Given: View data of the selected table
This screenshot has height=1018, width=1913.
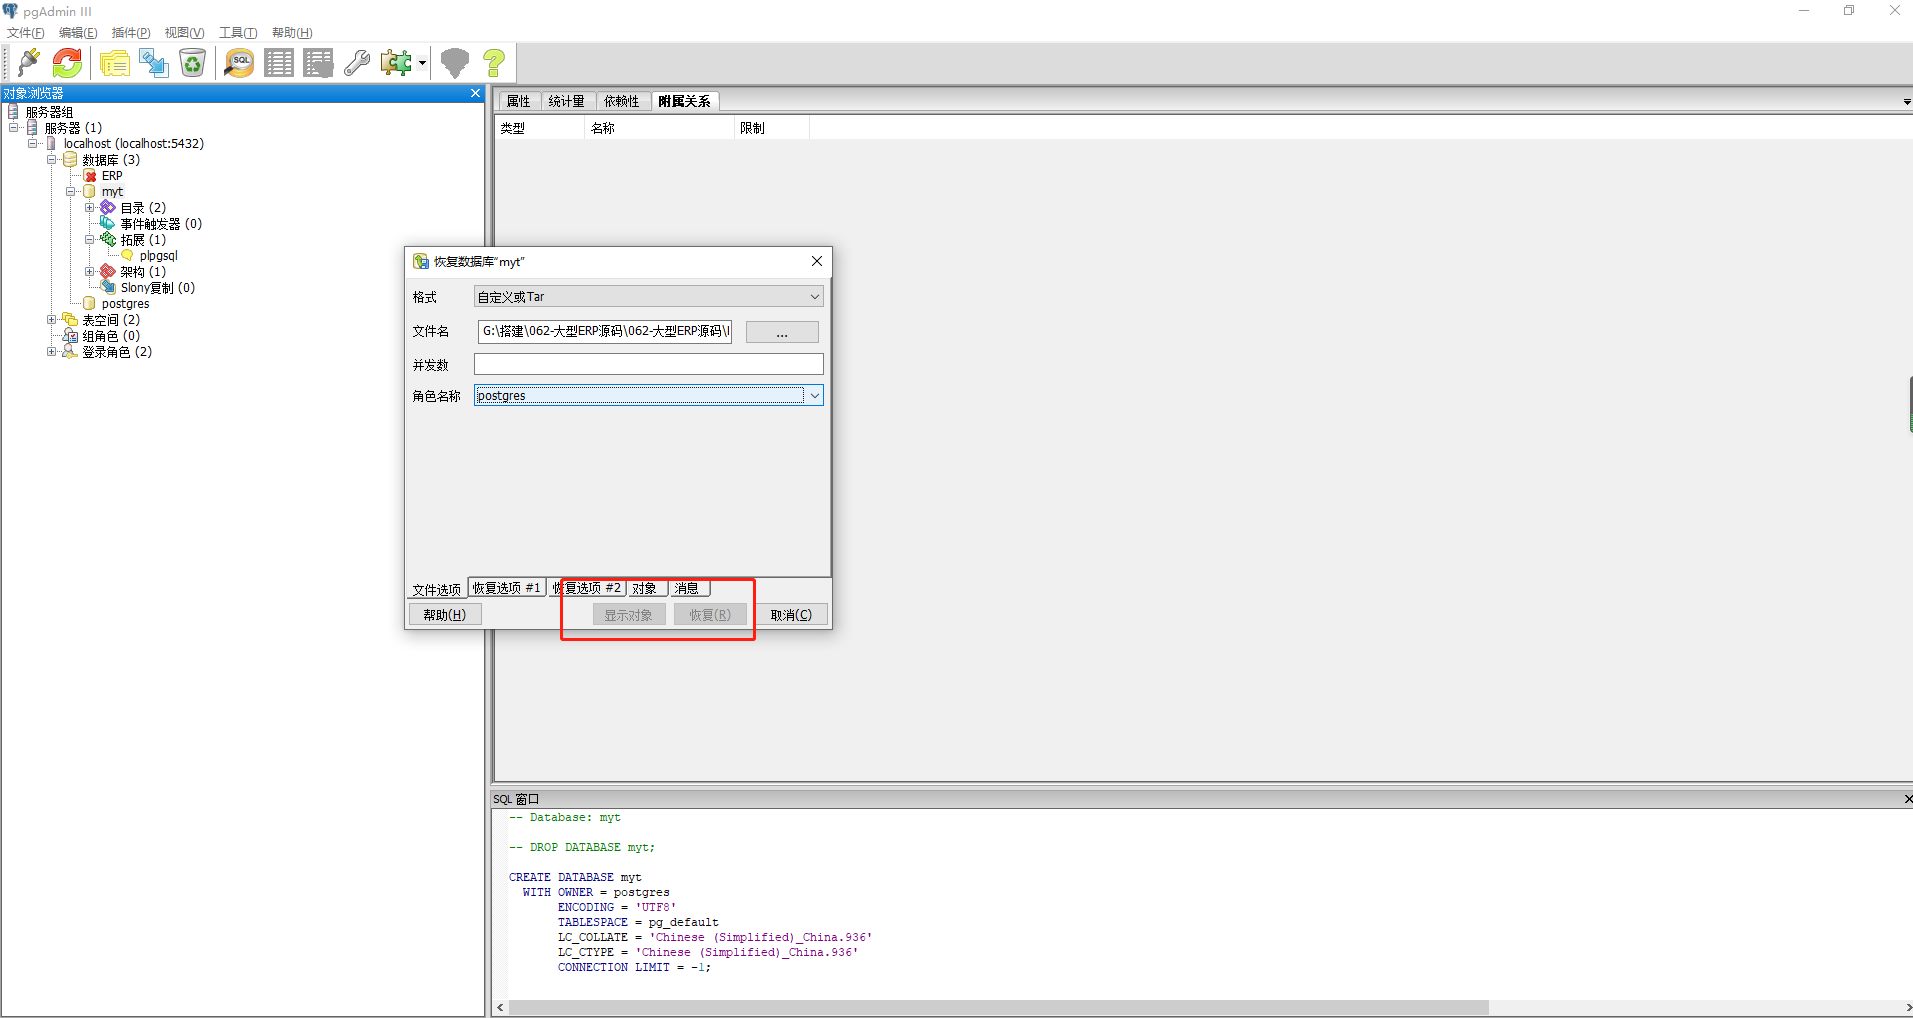Looking at the screenshot, I should click(x=278, y=62).
